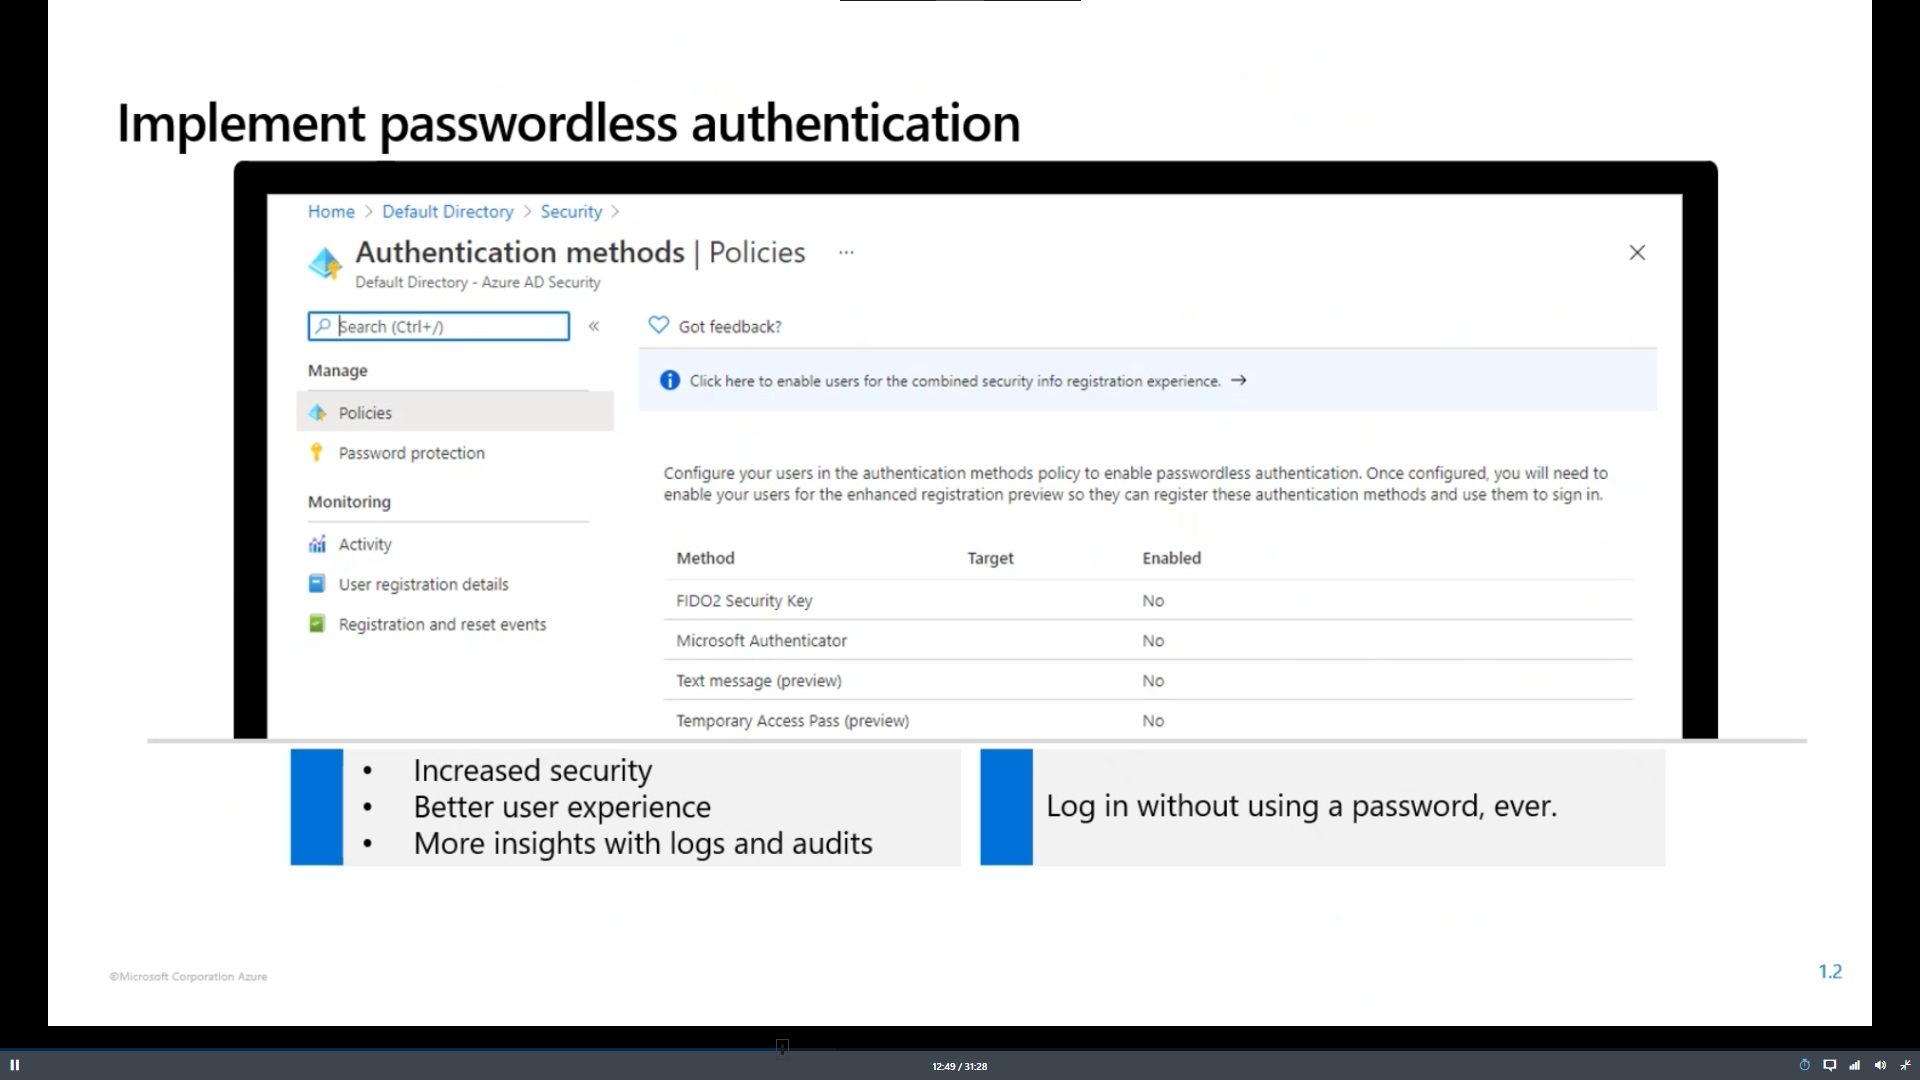Viewport: 1920px width, 1080px height.
Task: Click the magnifier icon in search box
Action: [x=323, y=326]
